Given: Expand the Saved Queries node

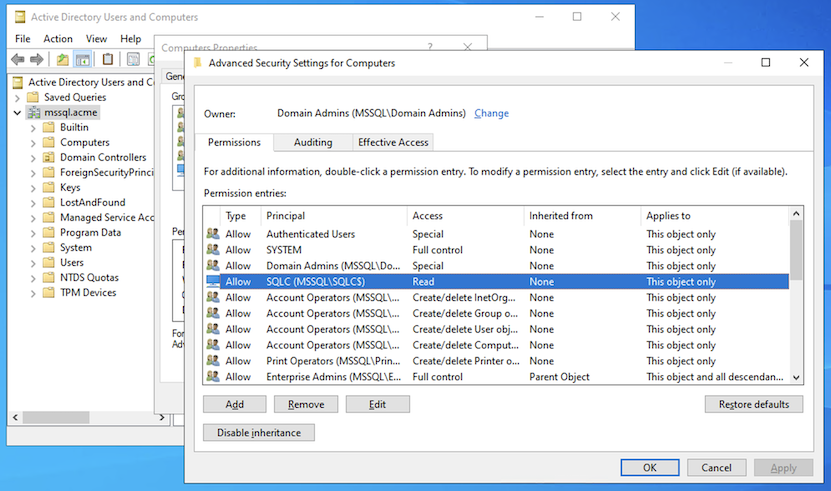Looking at the screenshot, I should click(x=17, y=98).
